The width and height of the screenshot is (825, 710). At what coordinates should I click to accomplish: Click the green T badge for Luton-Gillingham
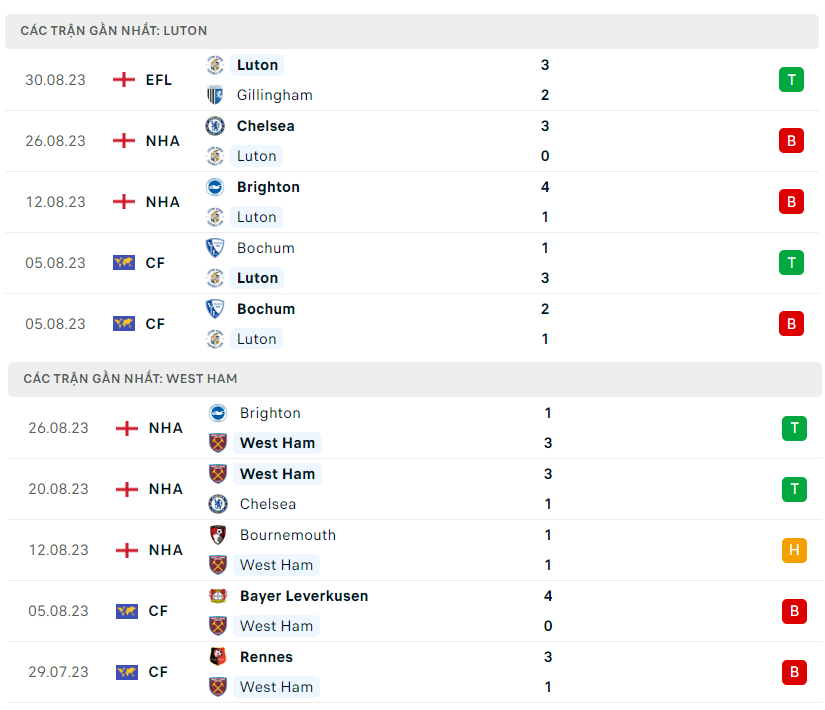[x=791, y=80]
